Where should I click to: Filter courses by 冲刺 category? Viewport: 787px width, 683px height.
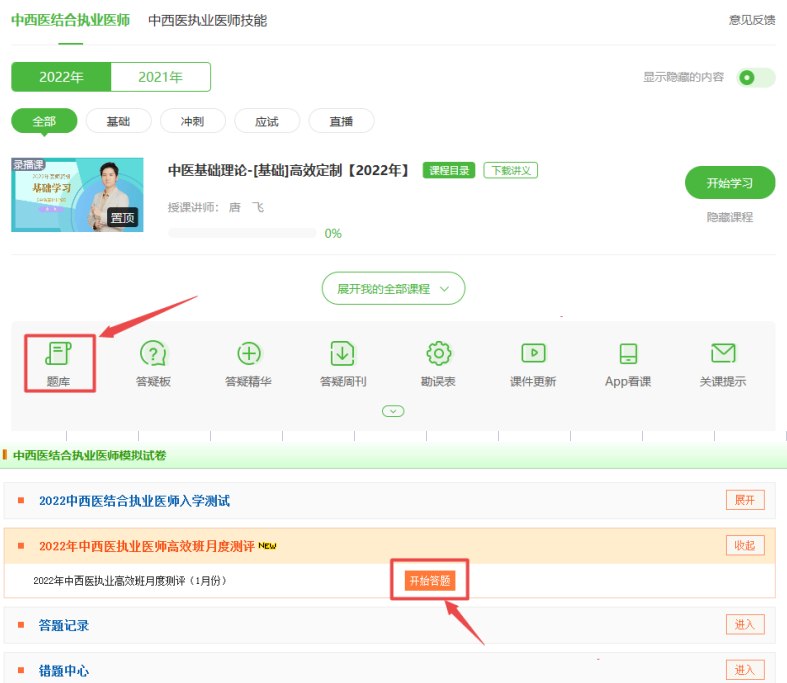click(x=192, y=121)
